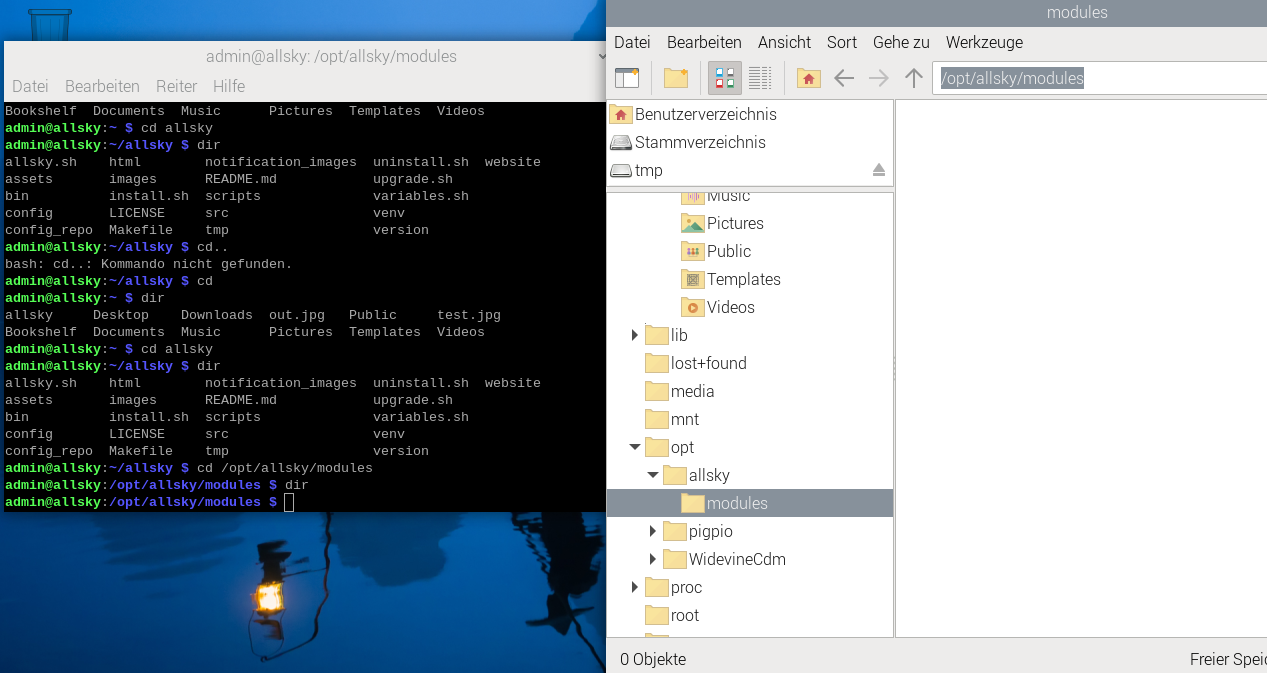Switch to icon view mode
This screenshot has height=673, width=1267.
(x=725, y=78)
